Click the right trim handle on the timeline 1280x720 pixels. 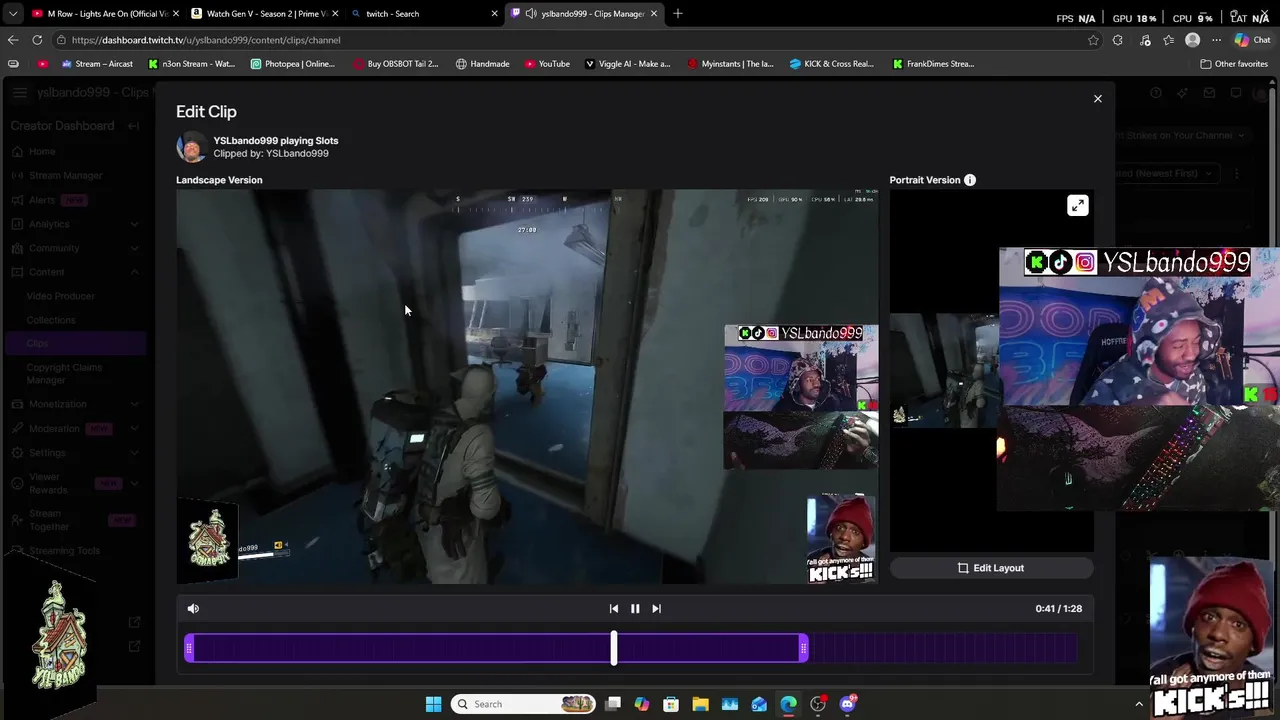803,649
